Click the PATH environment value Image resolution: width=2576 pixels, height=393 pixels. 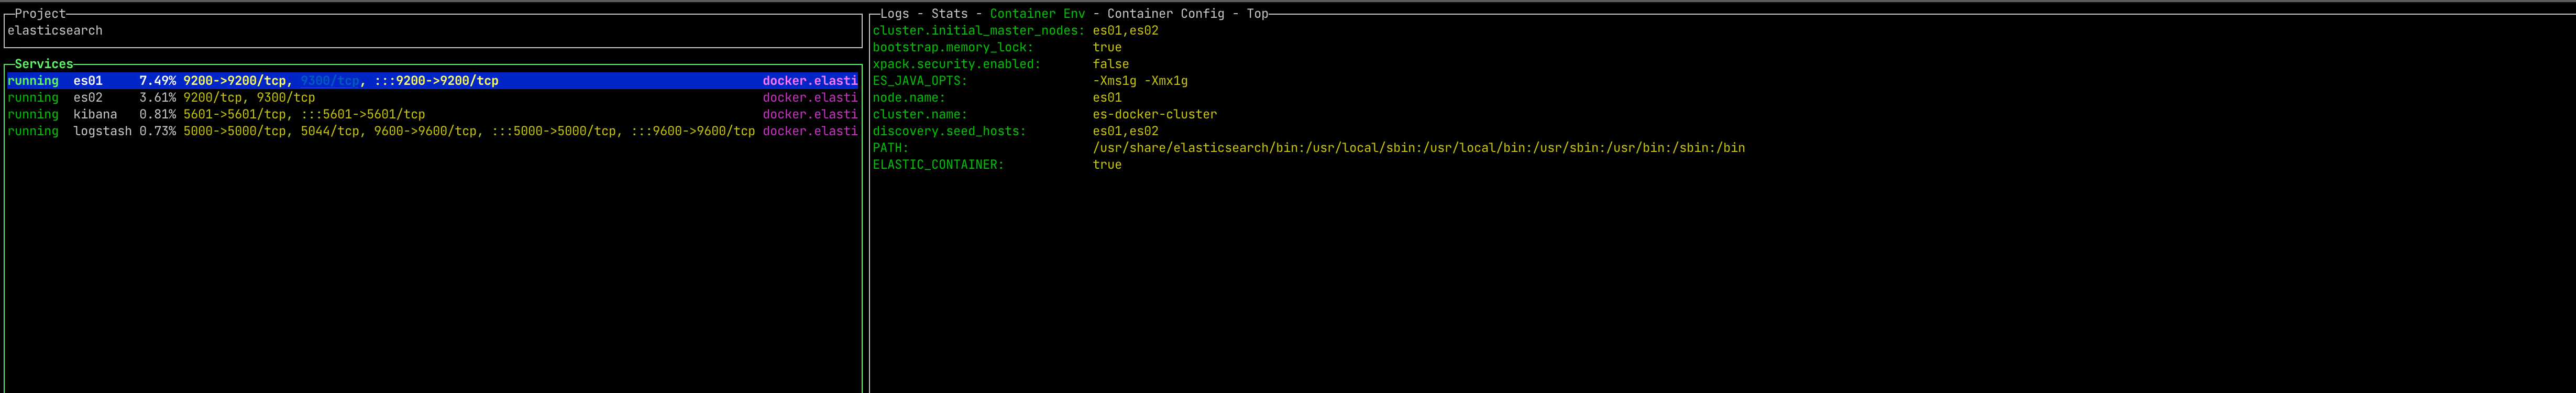(1419, 148)
